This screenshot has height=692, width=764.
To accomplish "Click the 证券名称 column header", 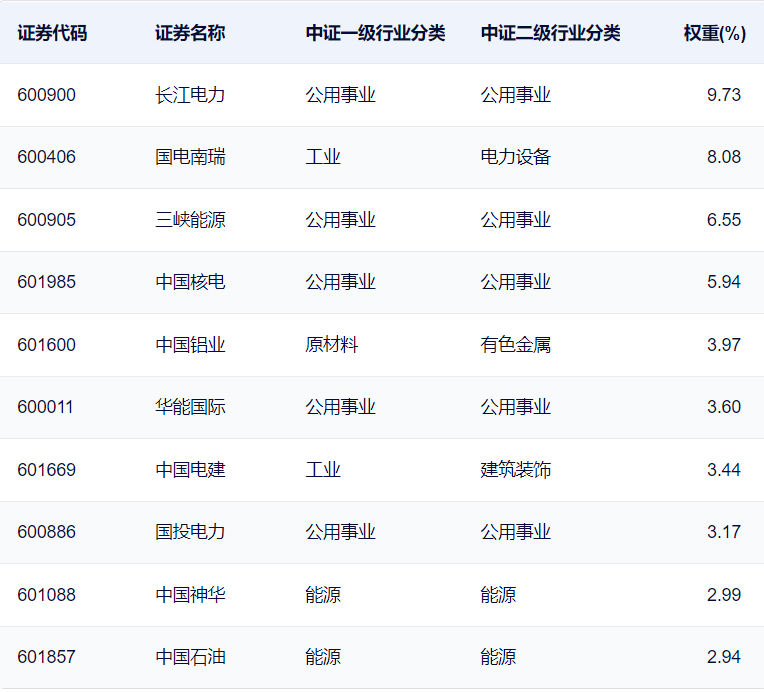I will tap(190, 33).
